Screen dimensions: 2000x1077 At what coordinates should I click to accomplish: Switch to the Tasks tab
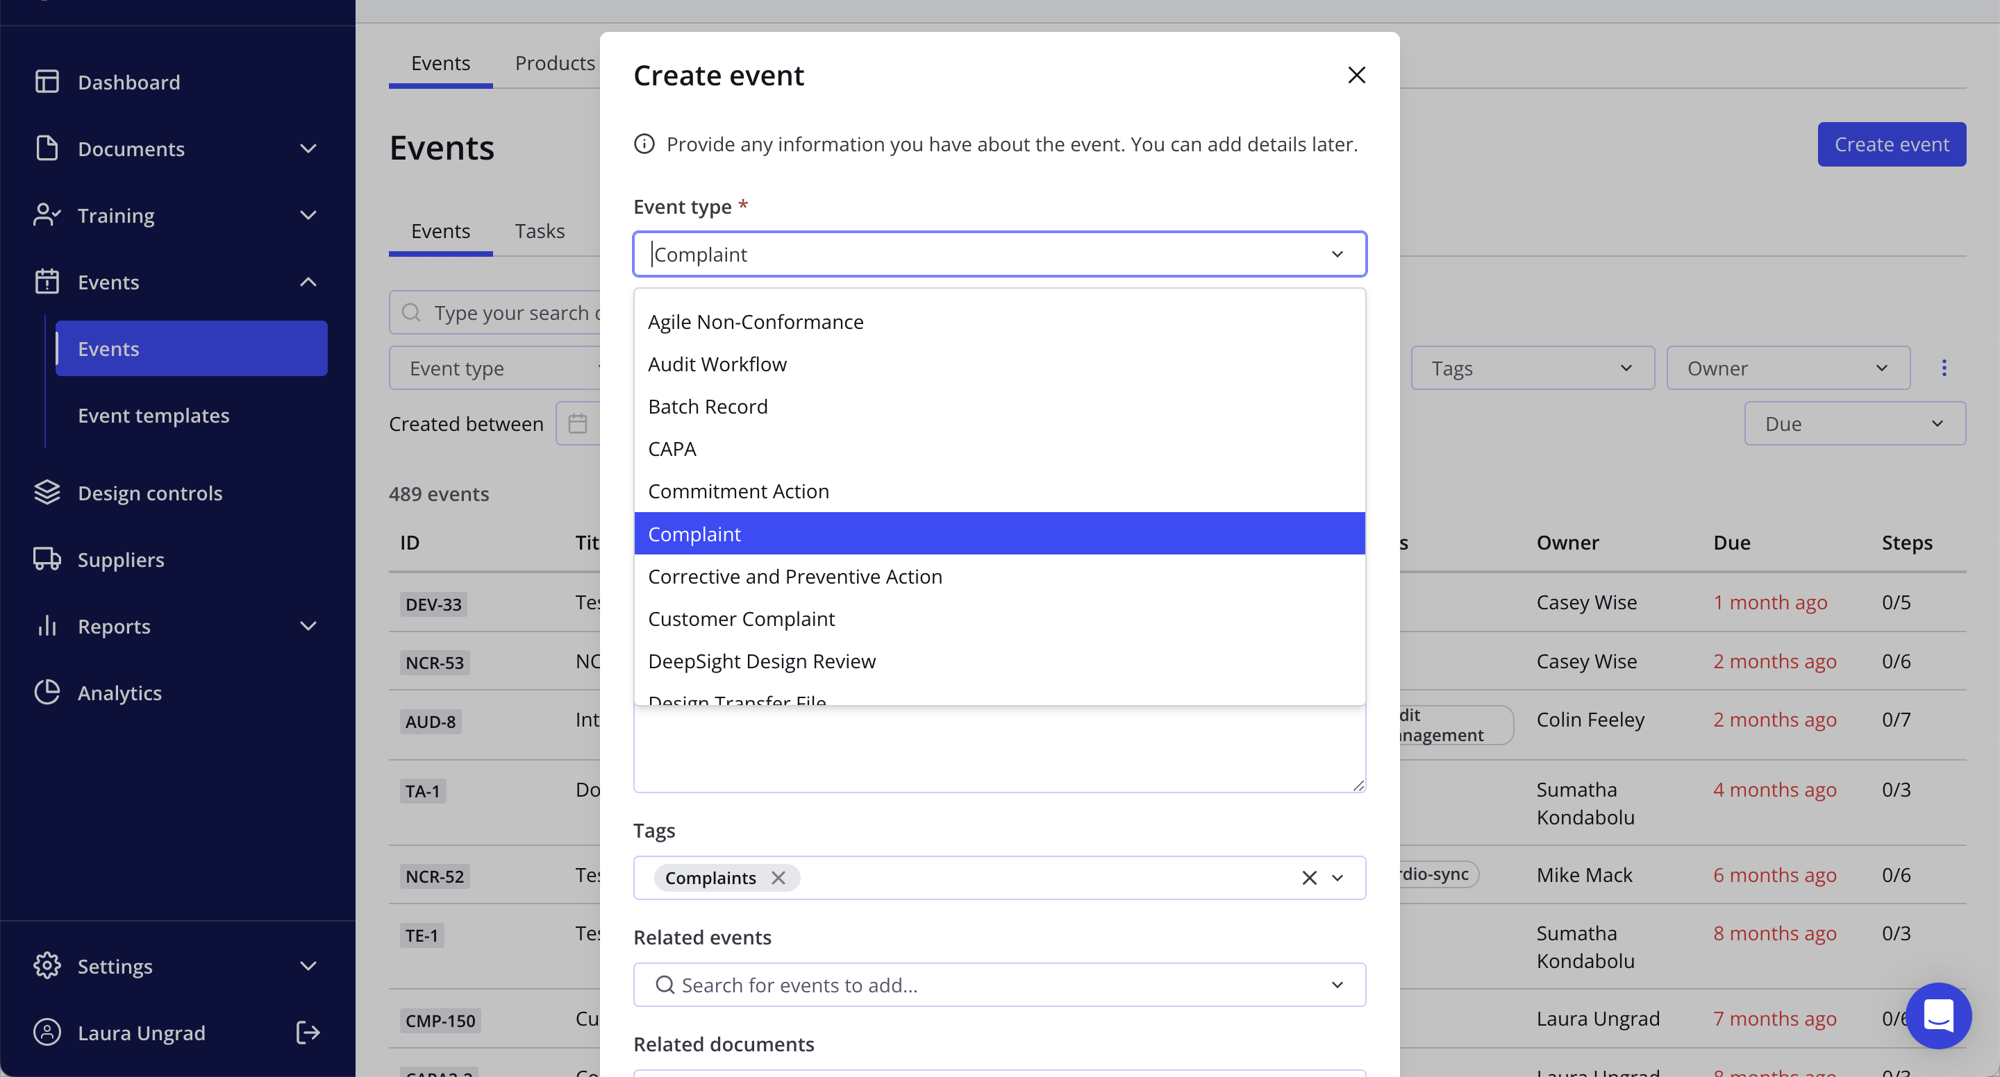[x=539, y=230]
